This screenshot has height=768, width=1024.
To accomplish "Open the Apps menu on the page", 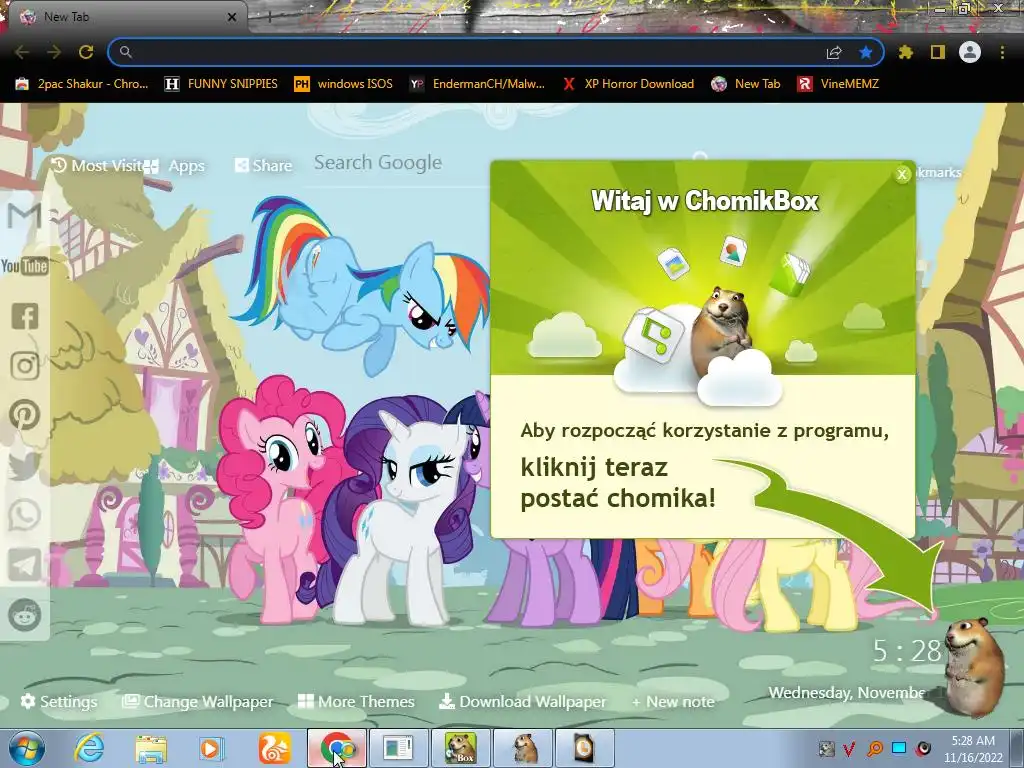I will [174, 166].
